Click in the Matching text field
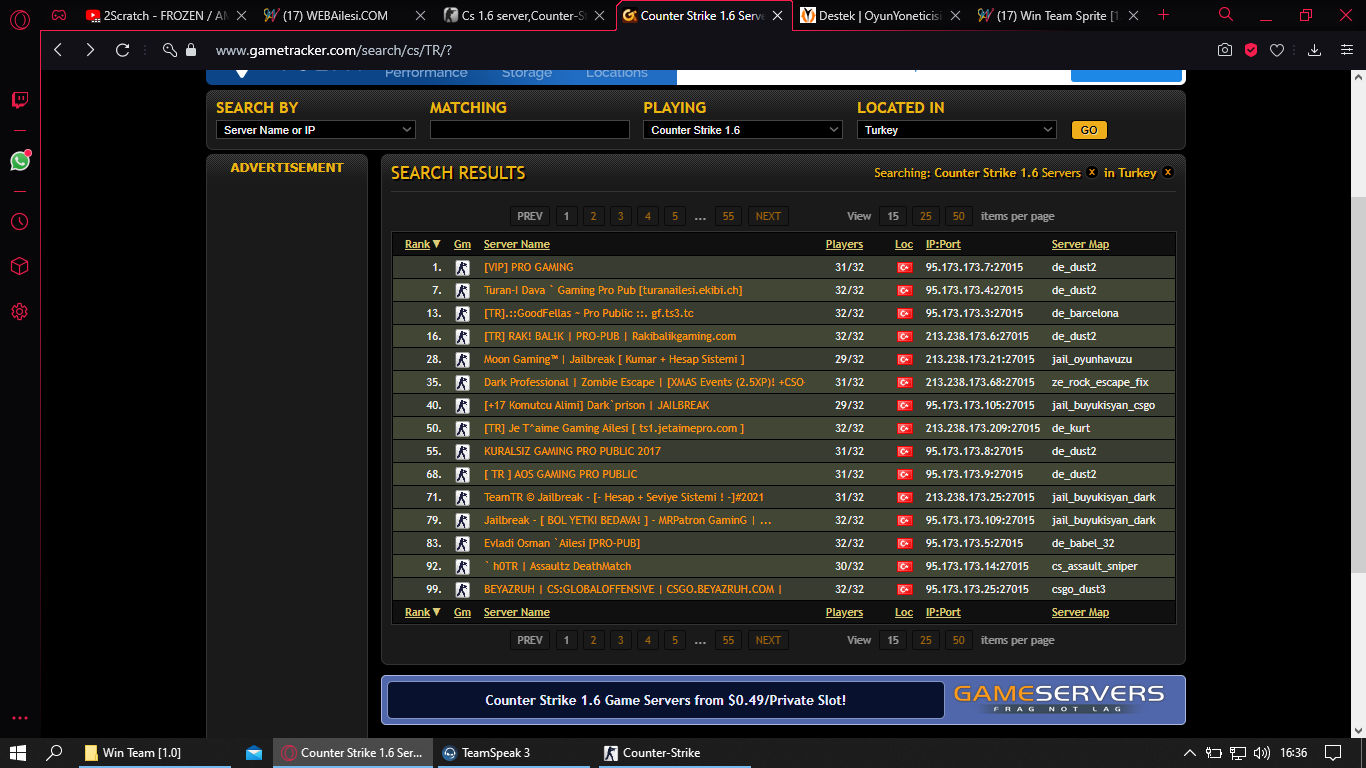1366x768 pixels. (530, 130)
